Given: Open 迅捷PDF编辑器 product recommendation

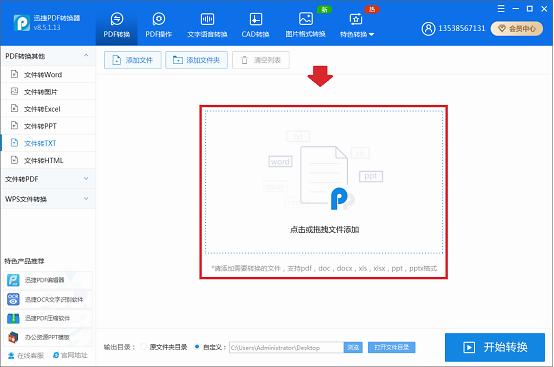Looking at the screenshot, I should [x=48, y=280].
